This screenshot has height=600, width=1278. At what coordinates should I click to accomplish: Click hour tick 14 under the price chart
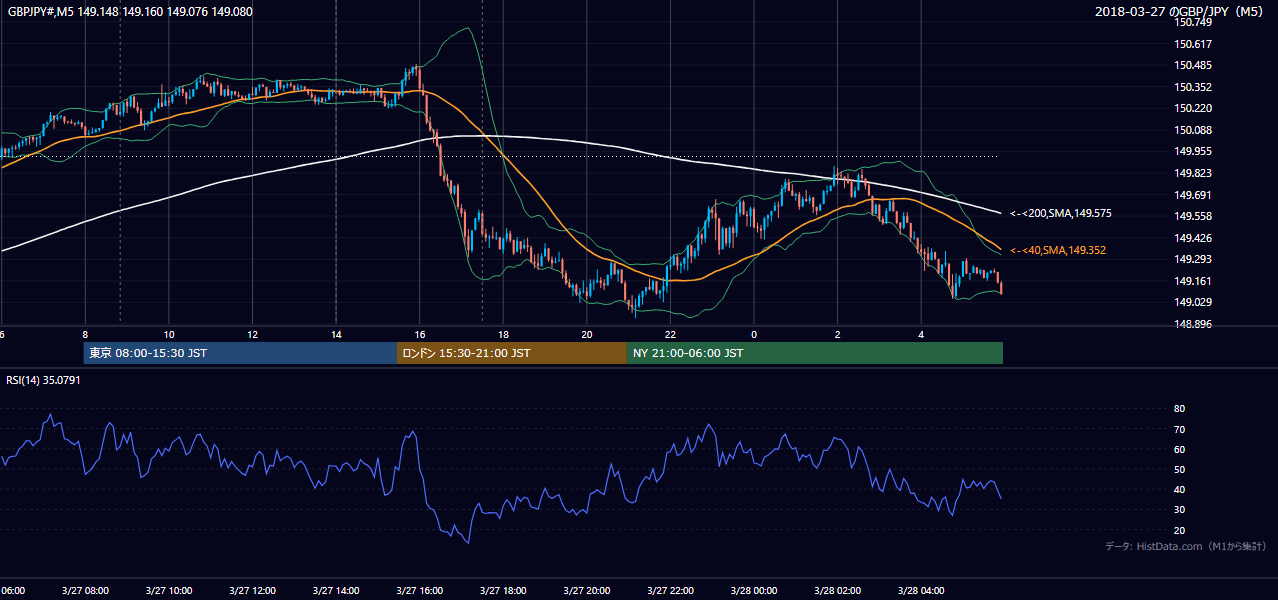tap(336, 335)
